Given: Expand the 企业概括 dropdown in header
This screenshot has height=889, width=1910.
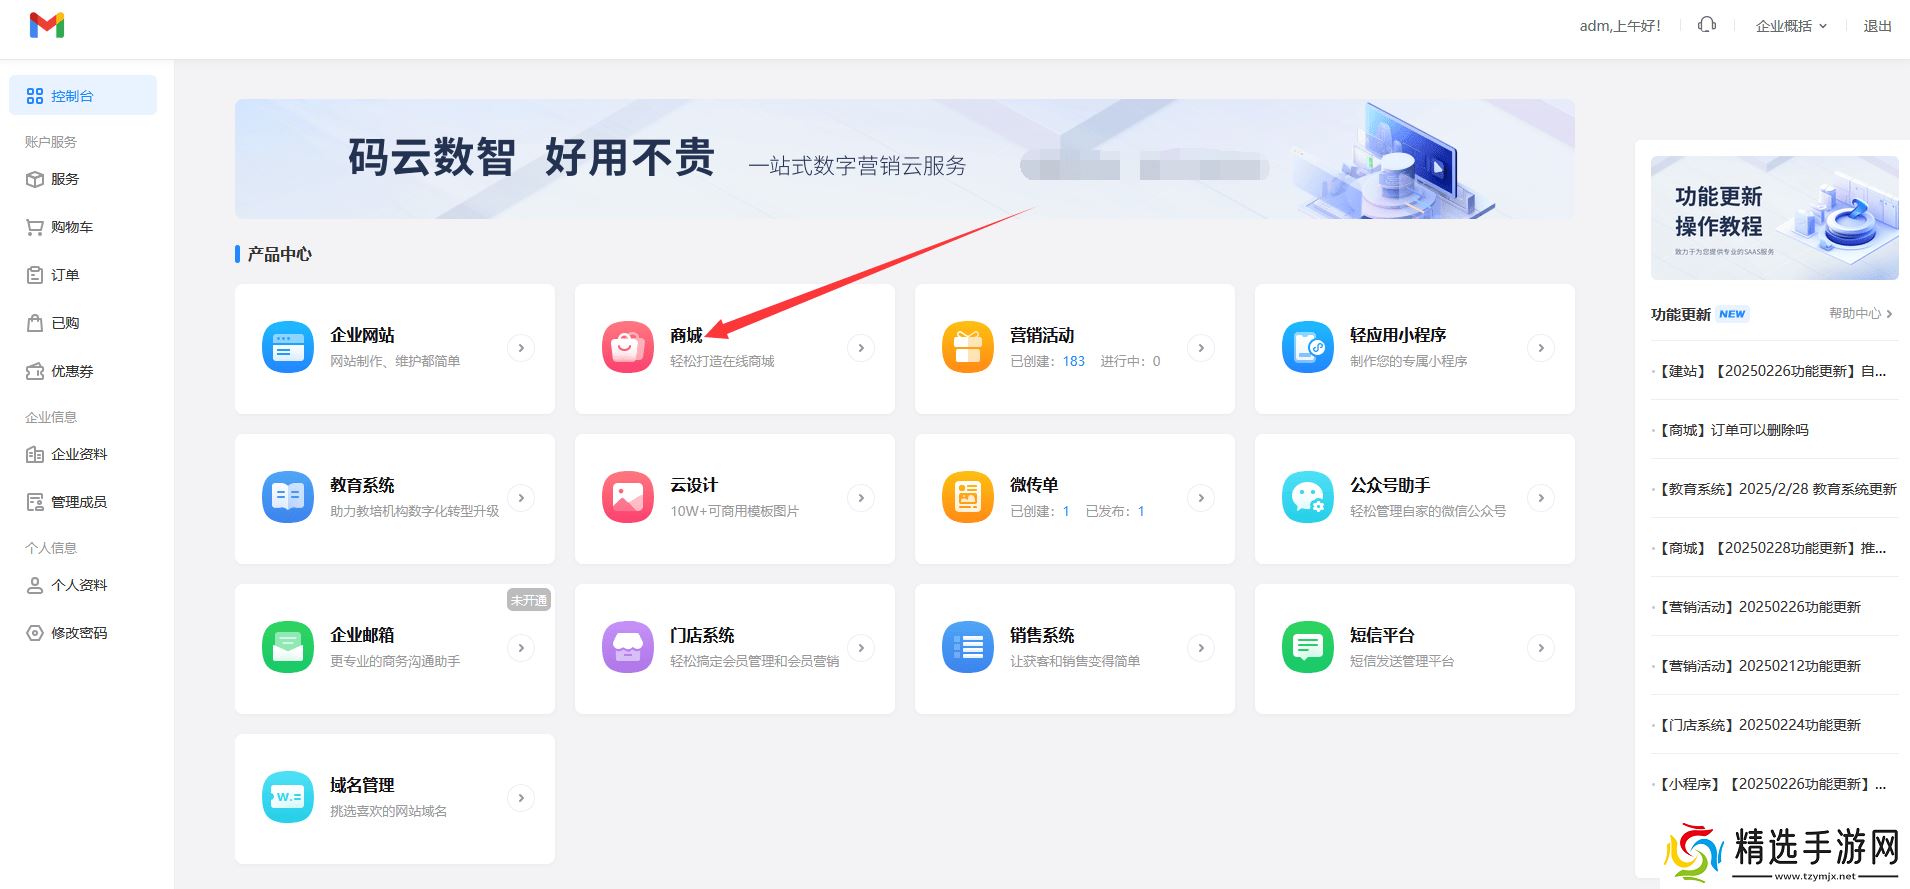Looking at the screenshot, I should pyautogui.click(x=1791, y=26).
